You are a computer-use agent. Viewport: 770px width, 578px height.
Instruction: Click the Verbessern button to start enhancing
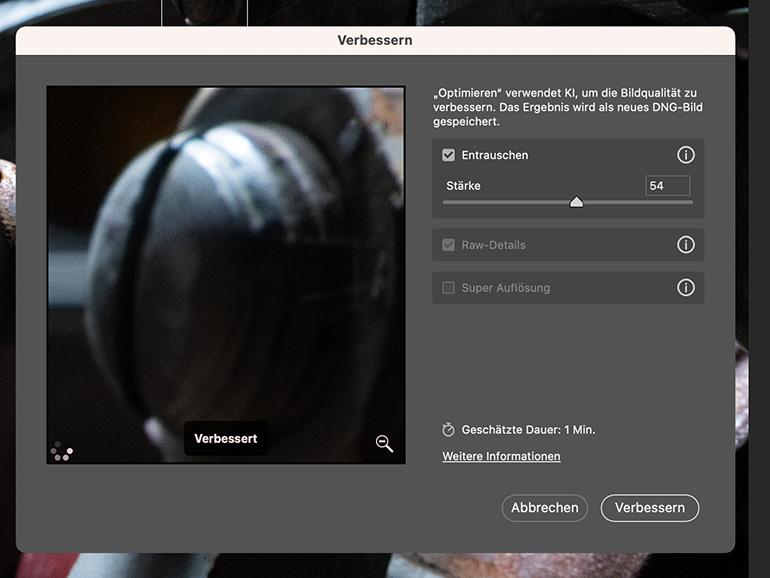pyautogui.click(x=649, y=508)
